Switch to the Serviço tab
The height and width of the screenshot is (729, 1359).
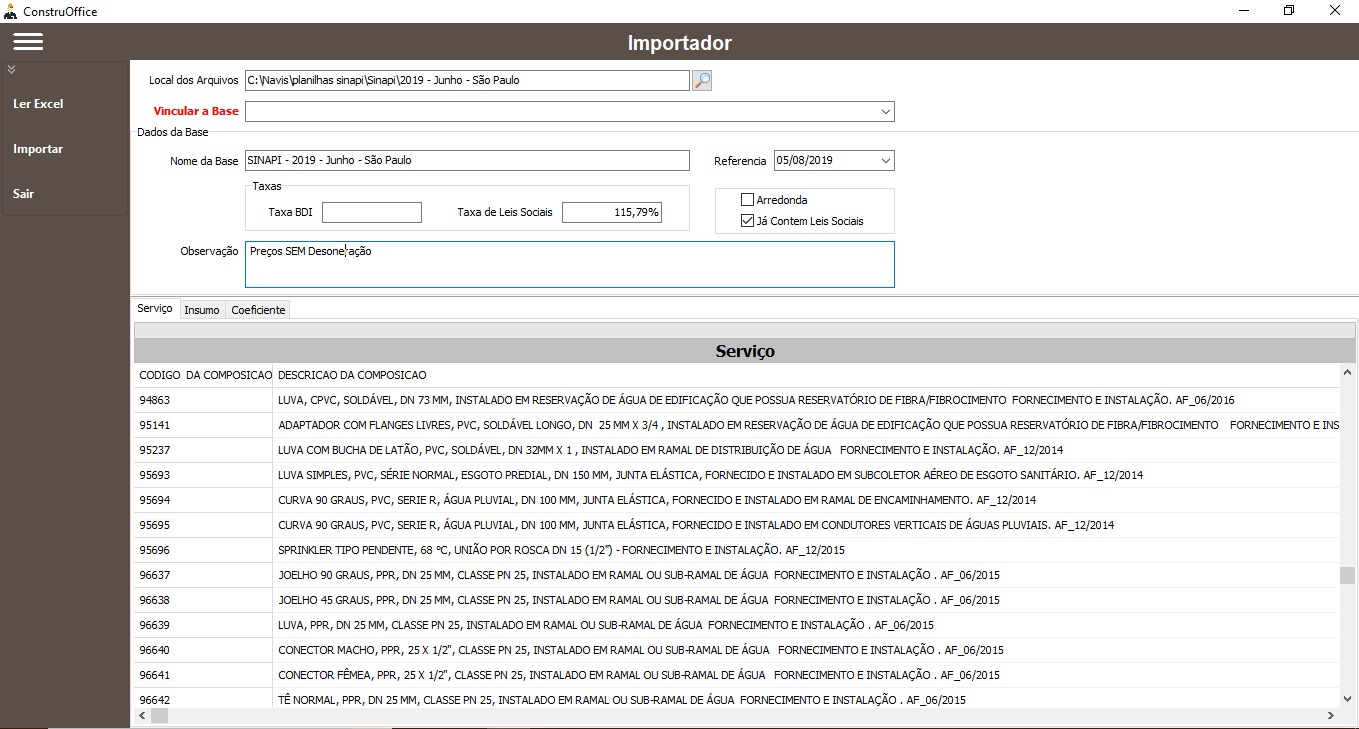(155, 309)
